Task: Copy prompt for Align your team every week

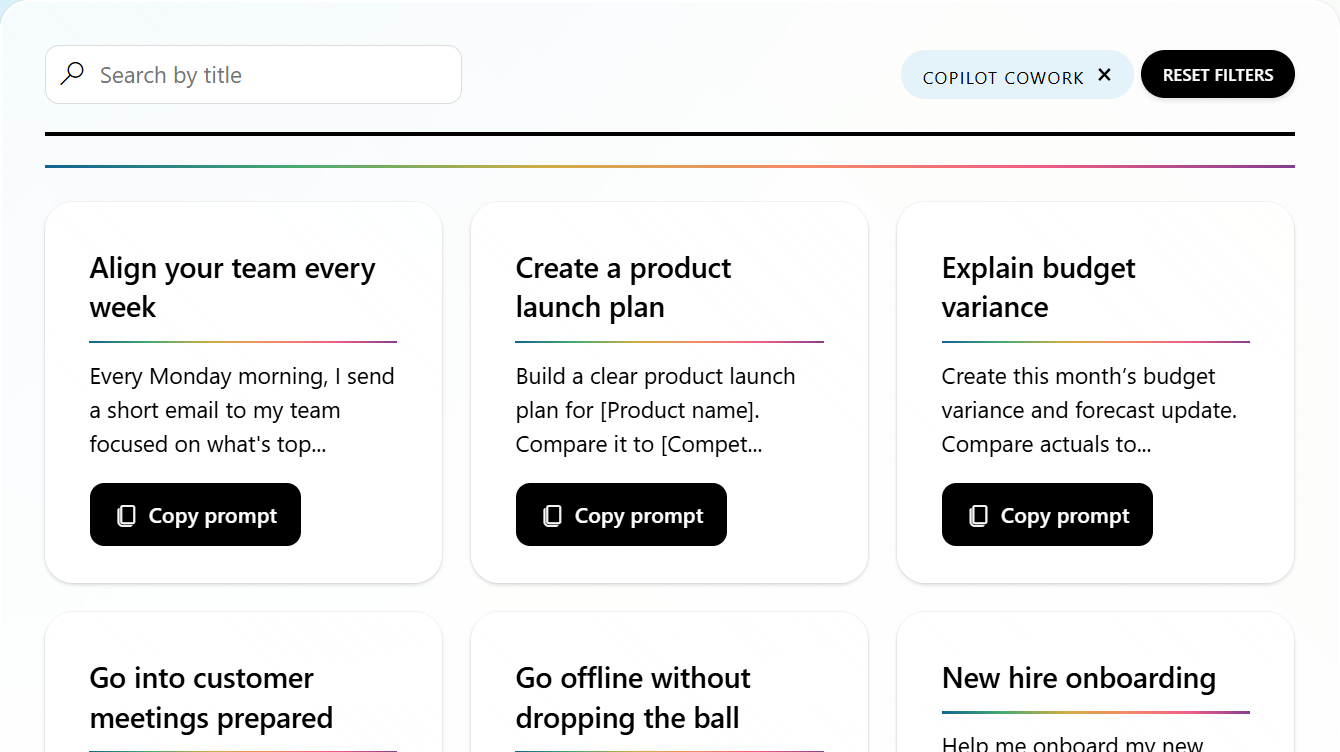Action: [195, 515]
